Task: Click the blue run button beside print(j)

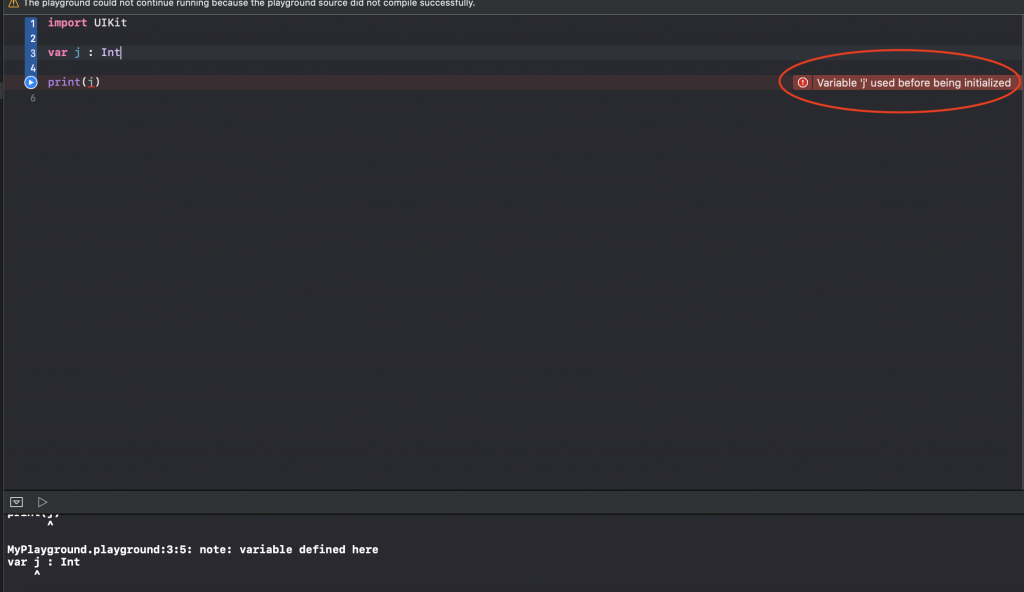Action: click(31, 82)
